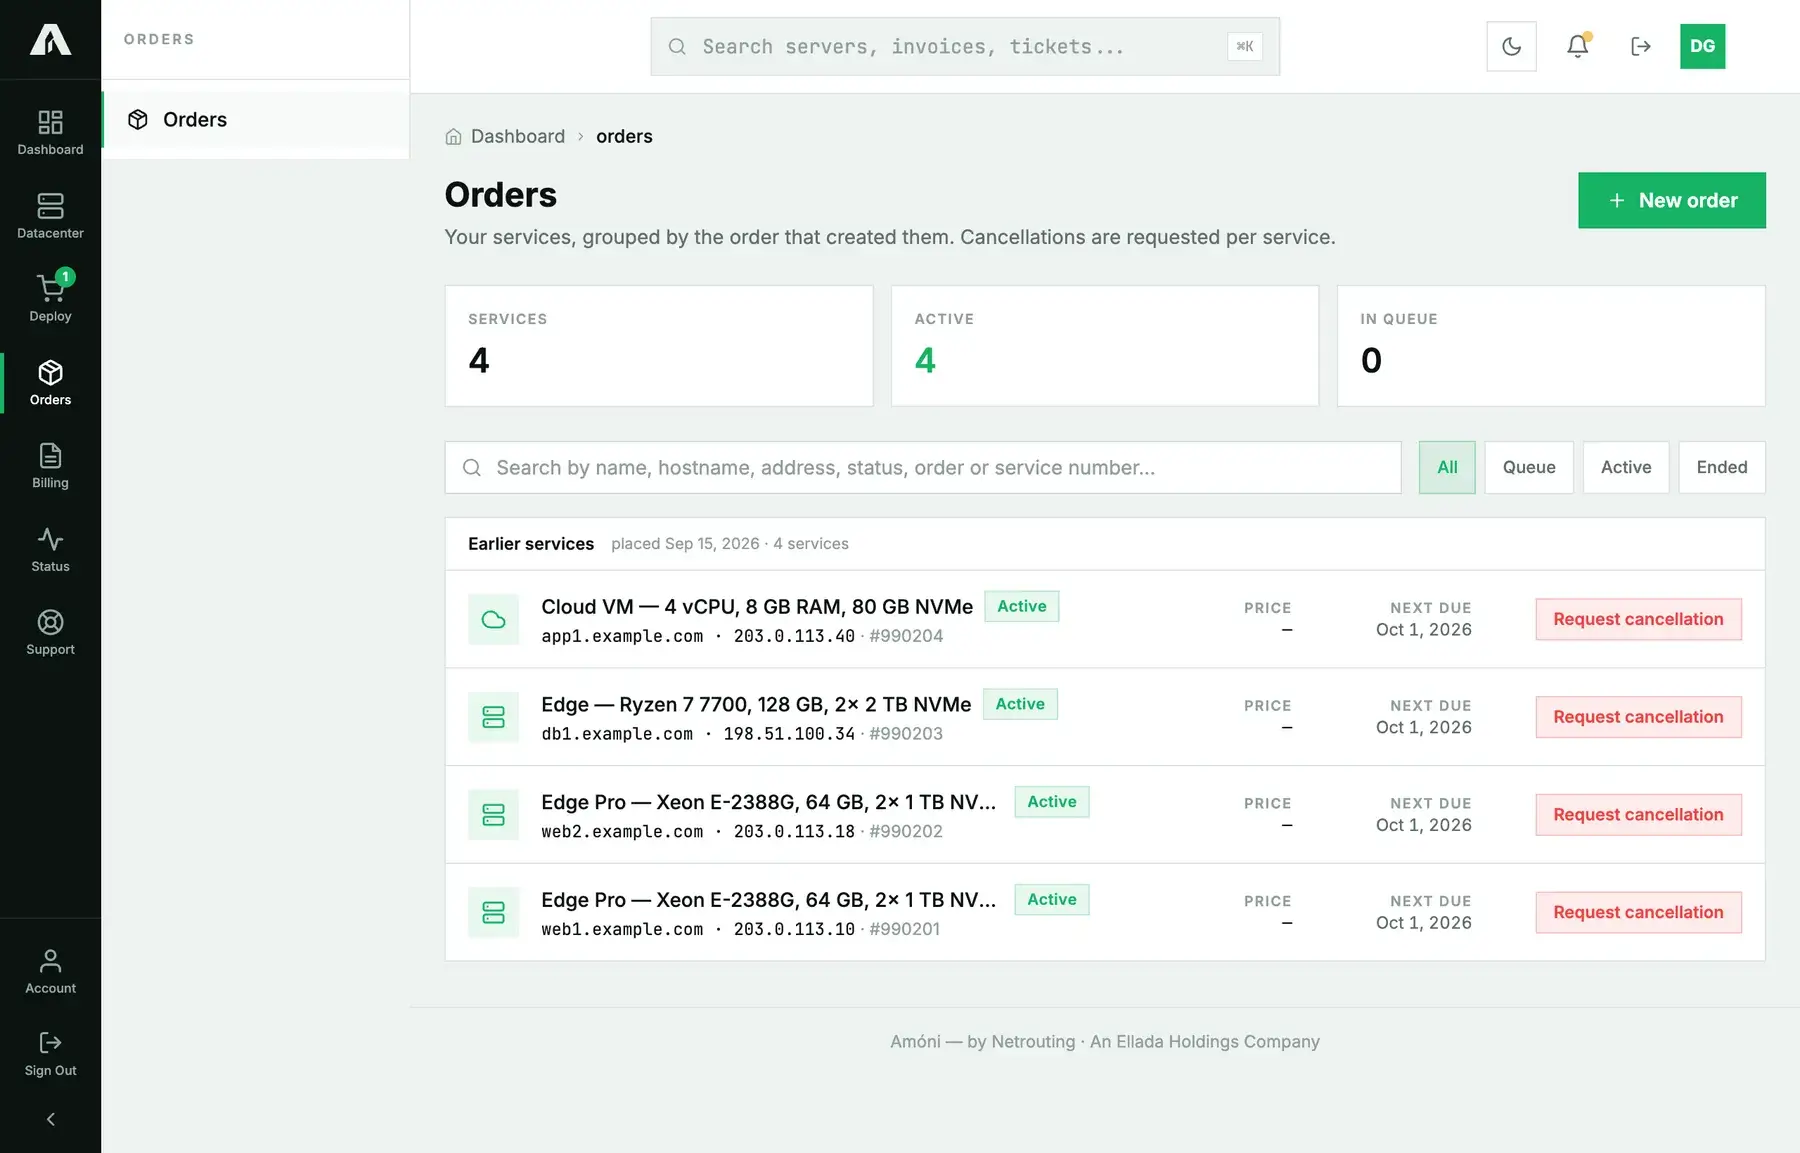Open the Edge Ryzen 7 7700 service
The width and height of the screenshot is (1800, 1153).
click(755, 705)
